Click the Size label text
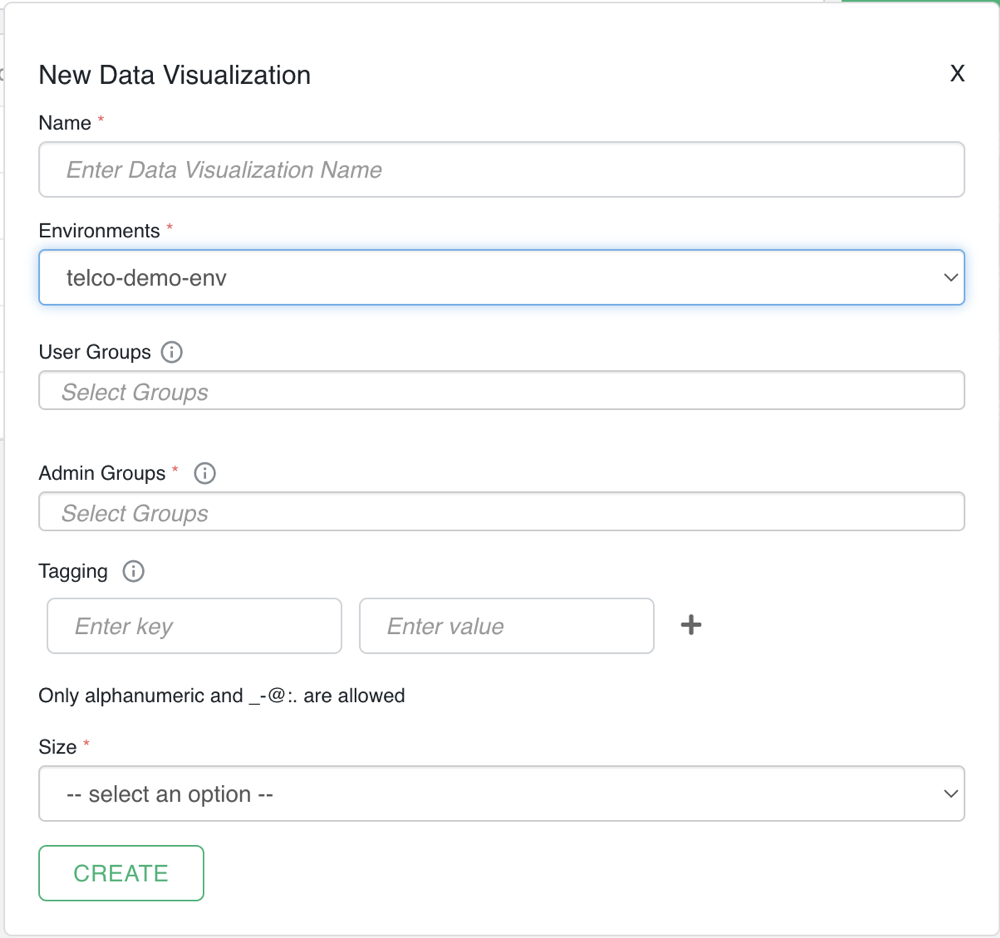The height and width of the screenshot is (938, 1000). point(58,747)
